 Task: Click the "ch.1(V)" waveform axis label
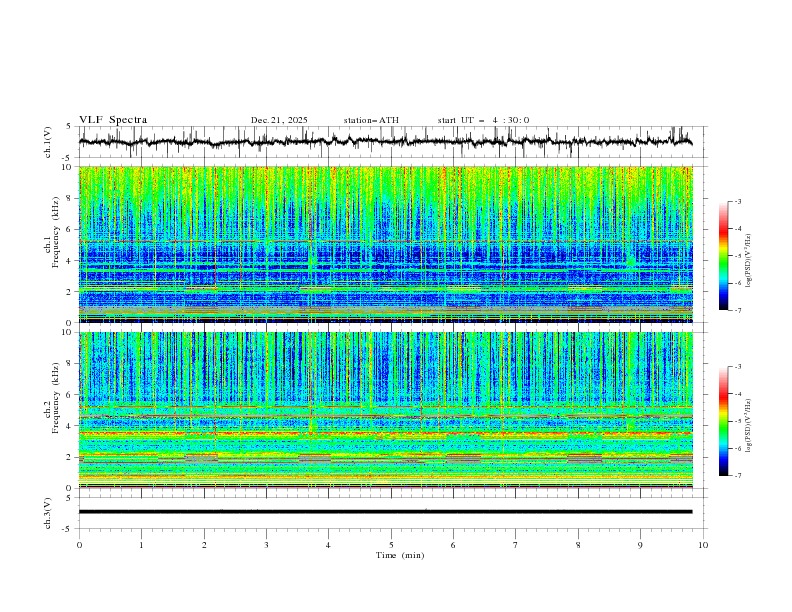(x=48, y=142)
